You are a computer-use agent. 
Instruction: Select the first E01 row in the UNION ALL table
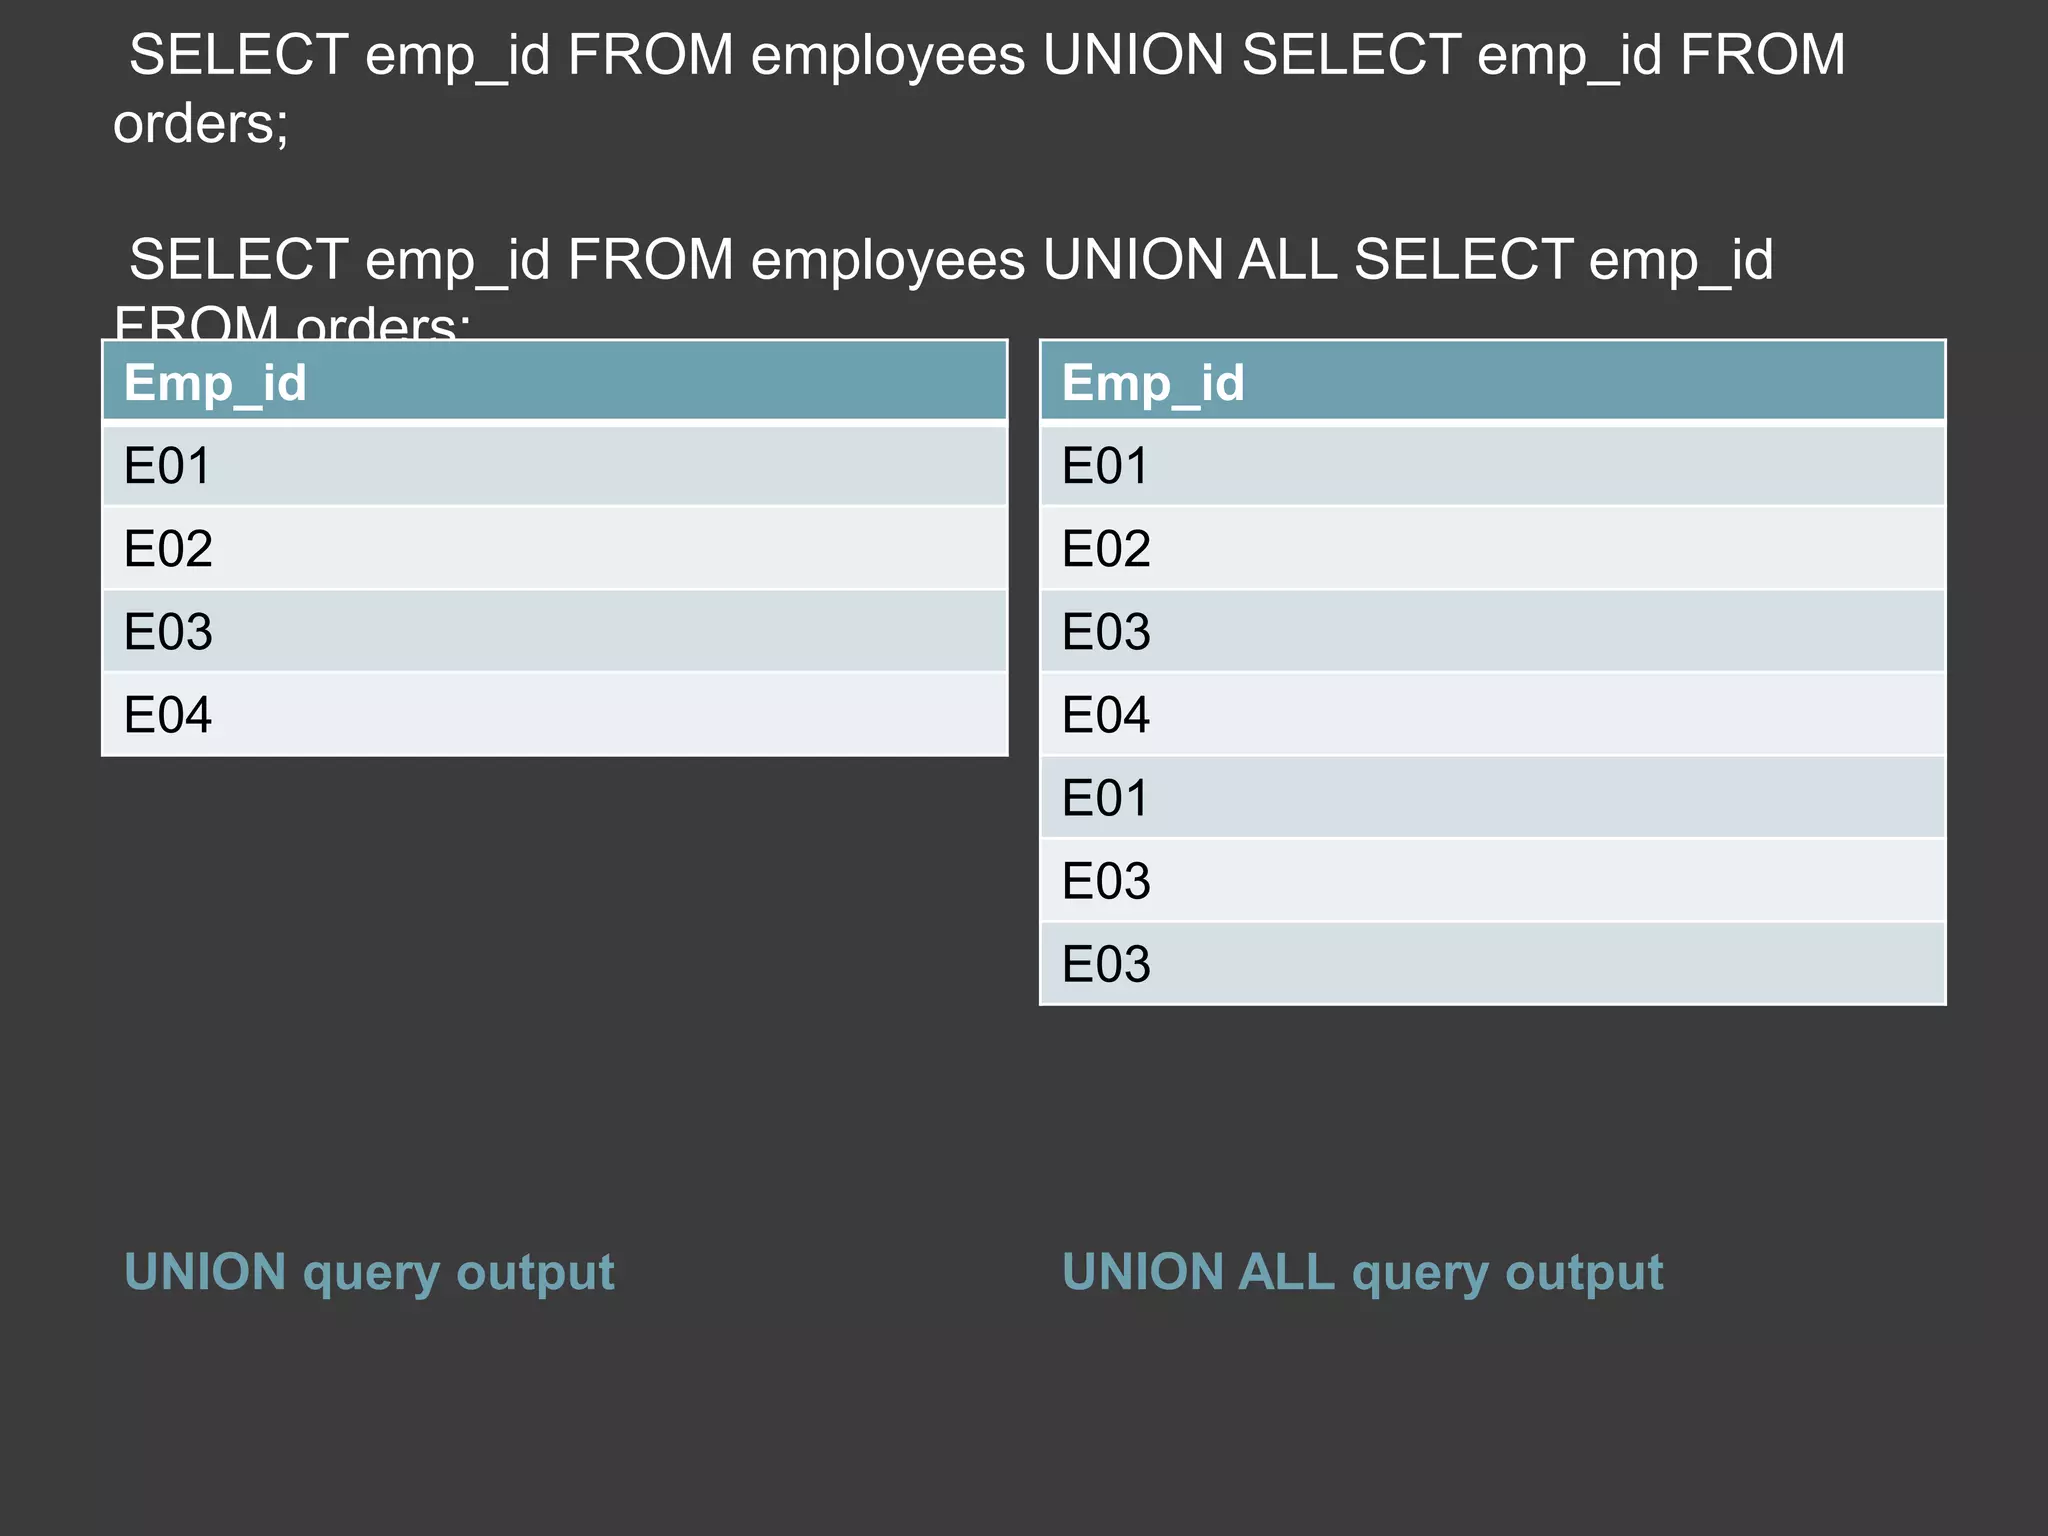1493,466
